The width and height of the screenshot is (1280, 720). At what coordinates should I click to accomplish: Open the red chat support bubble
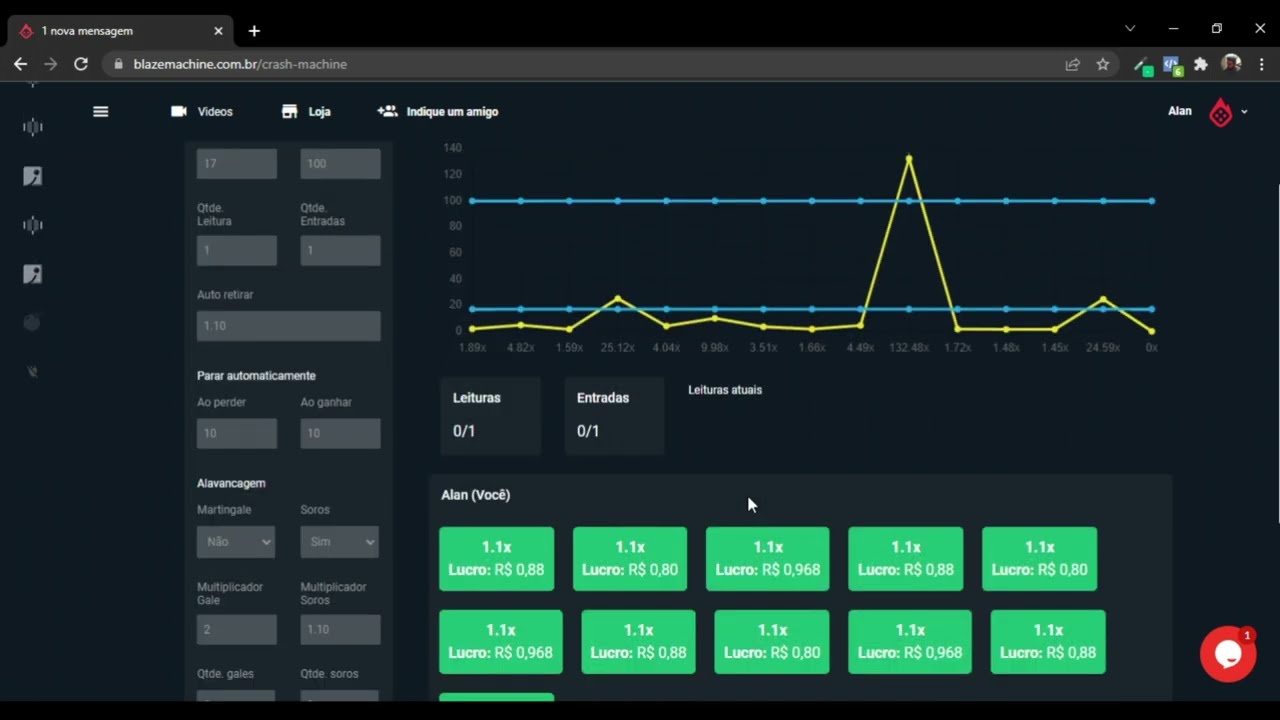pyautogui.click(x=1228, y=654)
